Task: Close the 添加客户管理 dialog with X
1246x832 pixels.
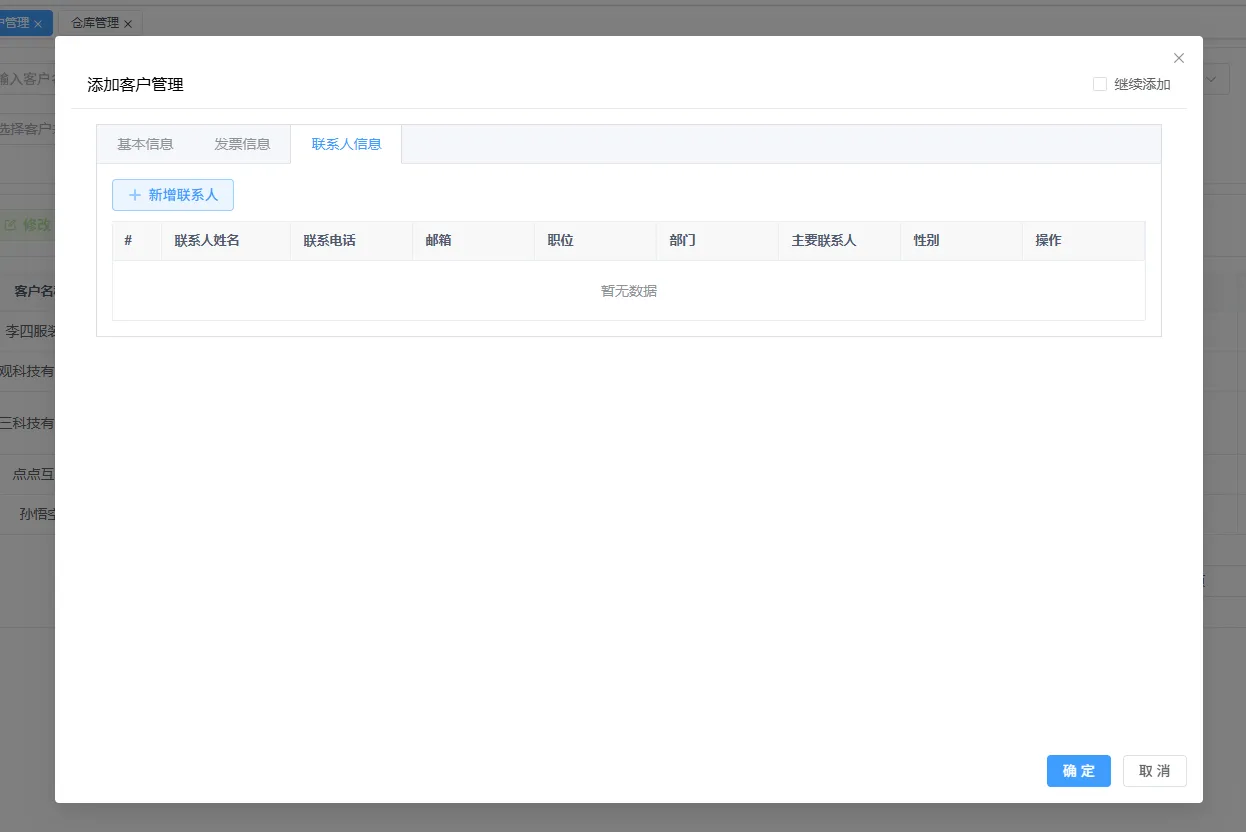Action: pyautogui.click(x=1179, y=58)
